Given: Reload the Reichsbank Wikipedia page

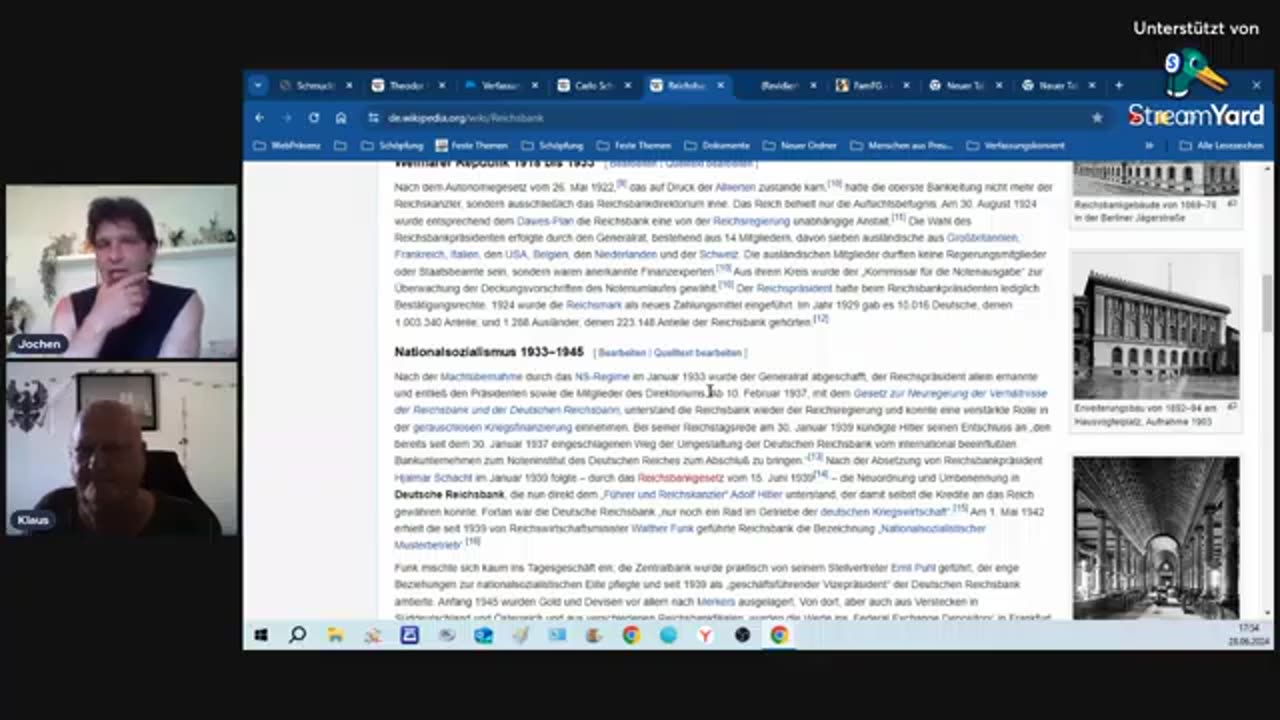Looking at the screenshot, I should click(x=313, y=118).
